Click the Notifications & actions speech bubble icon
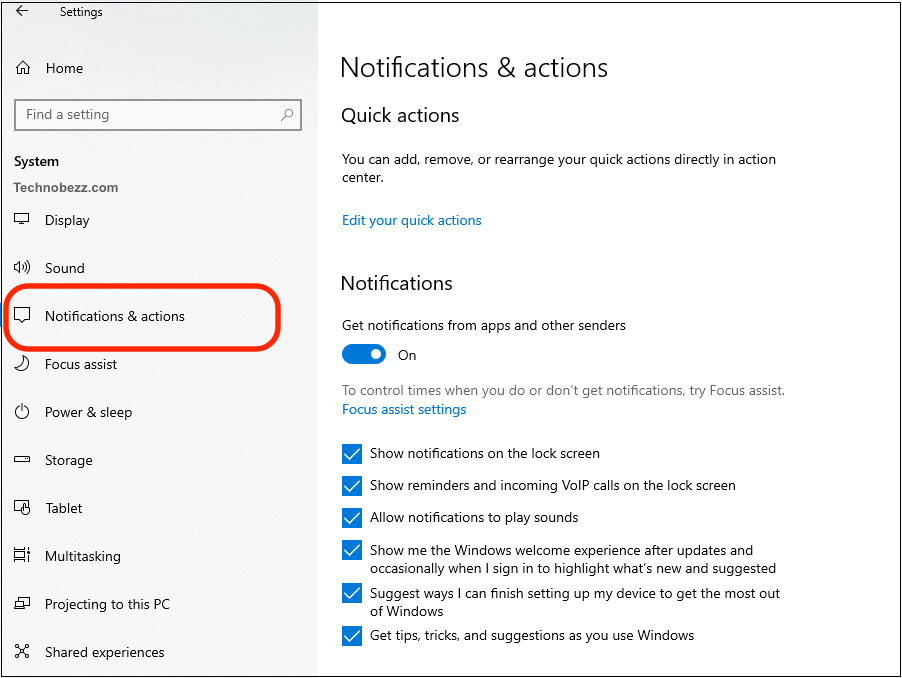The width and height of the screenshot is (902, 678). coord(22,315)
